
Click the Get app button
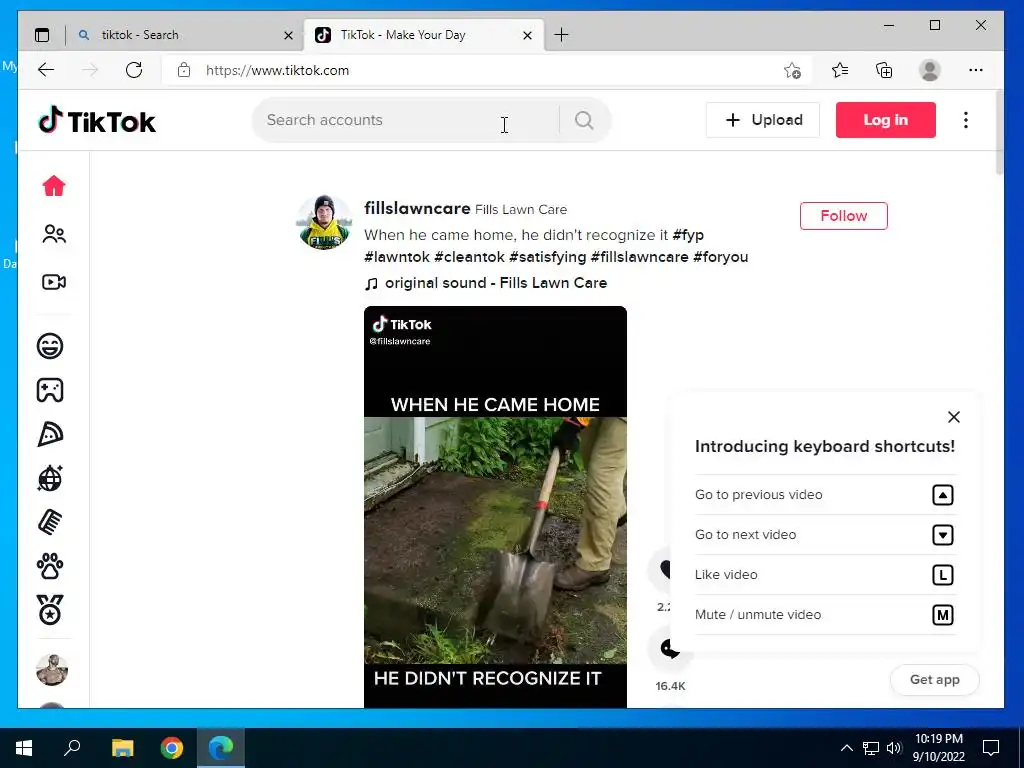935,680
